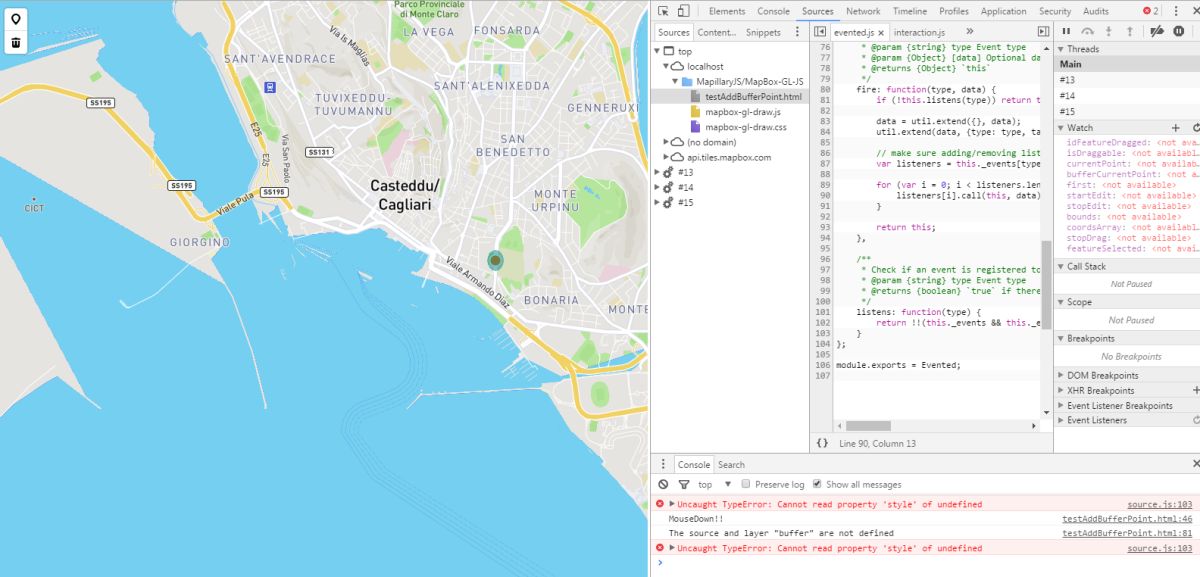Collapse the MapillaryJS/MapBox-GL-JS folder
1200x577 pixels.
675,81
